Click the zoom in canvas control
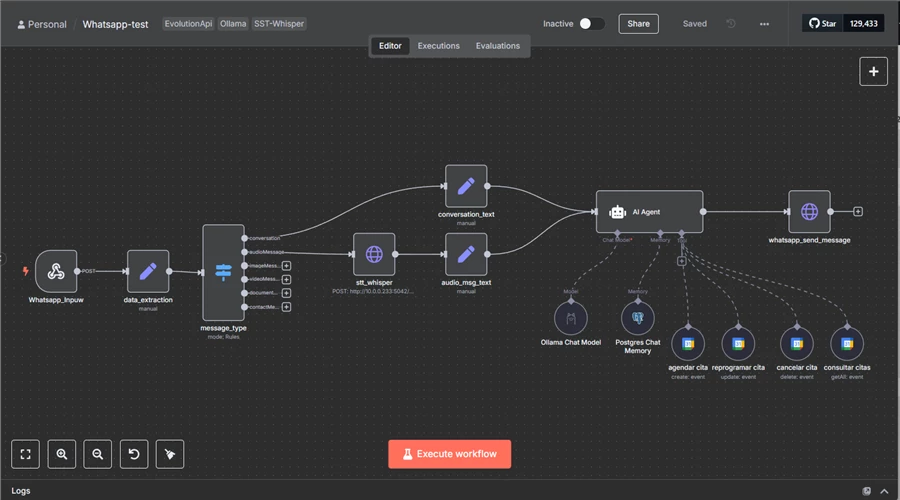 click(62, 454)
